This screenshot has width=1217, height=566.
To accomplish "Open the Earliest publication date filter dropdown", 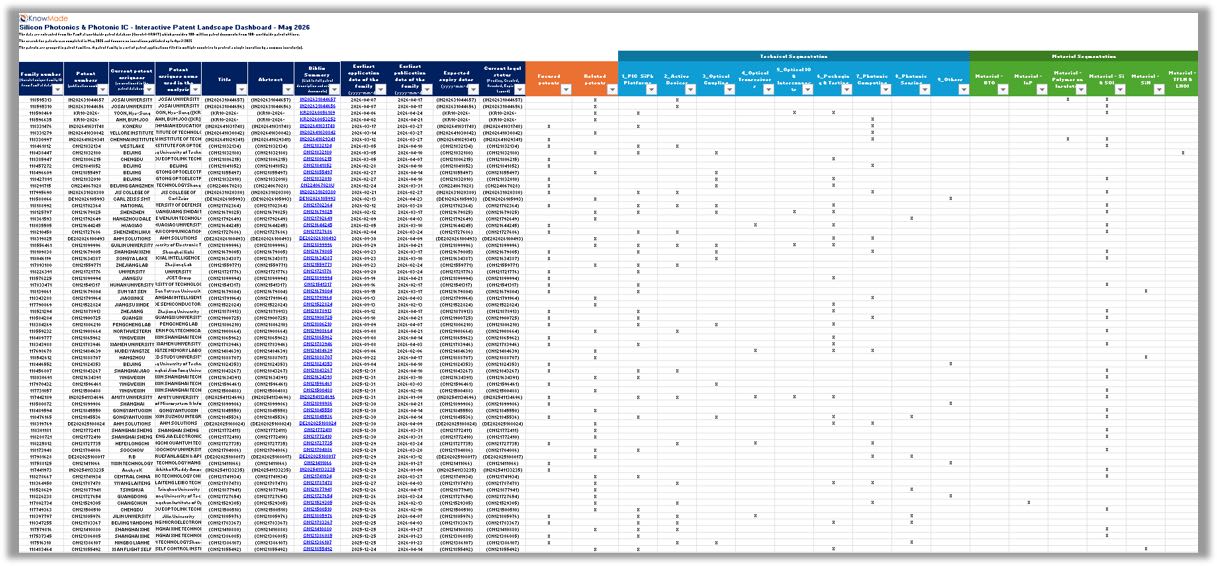I will pyautogui.click(x=426, y=89).
